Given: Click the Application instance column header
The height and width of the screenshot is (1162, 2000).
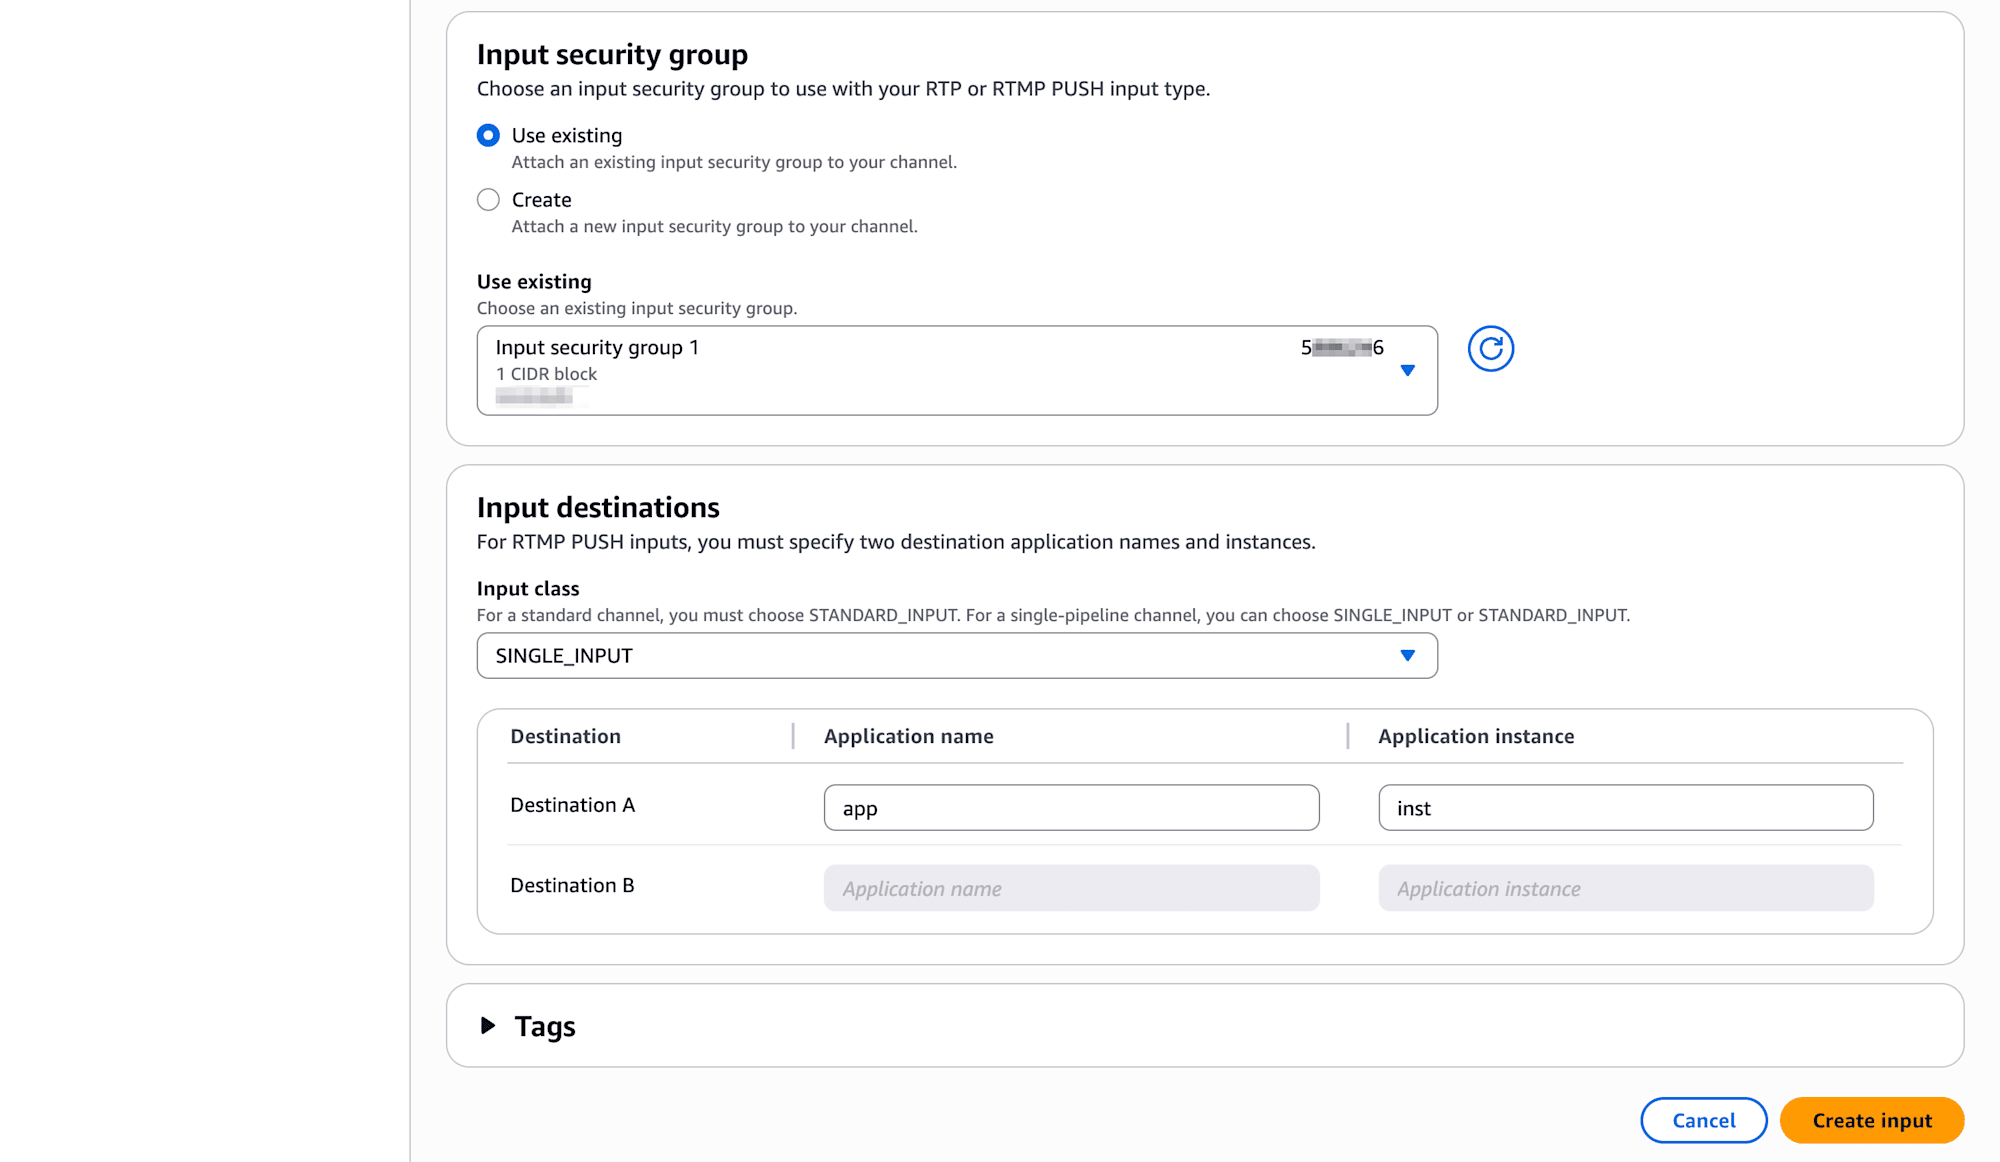Looking at the screenshot, I should coord(1475,737).
